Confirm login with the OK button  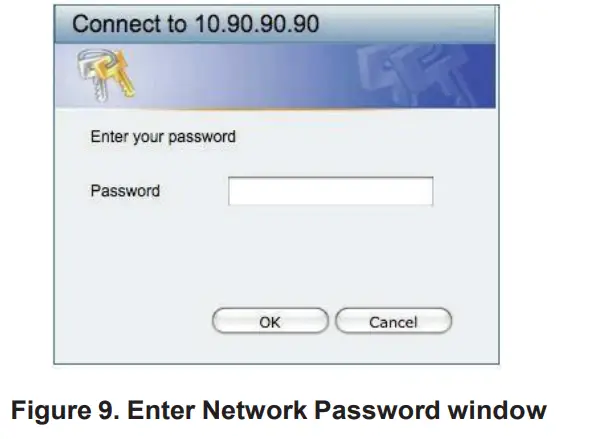click(x=270, y=321)
